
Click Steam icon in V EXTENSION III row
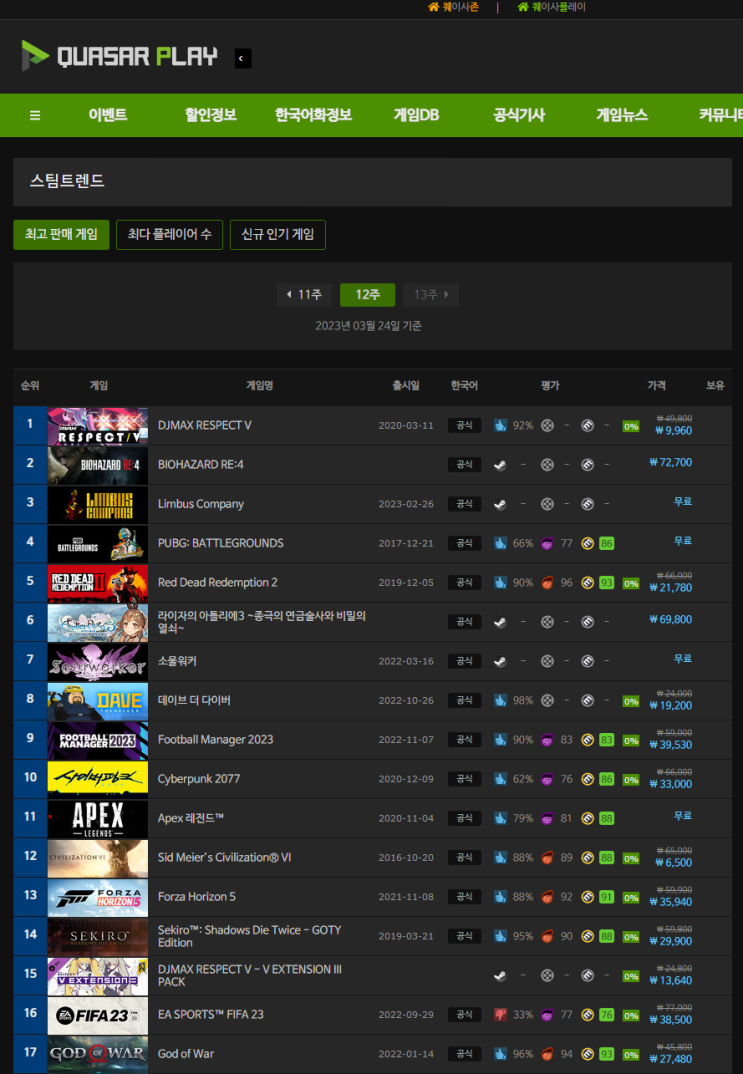[x=501, y=976]
